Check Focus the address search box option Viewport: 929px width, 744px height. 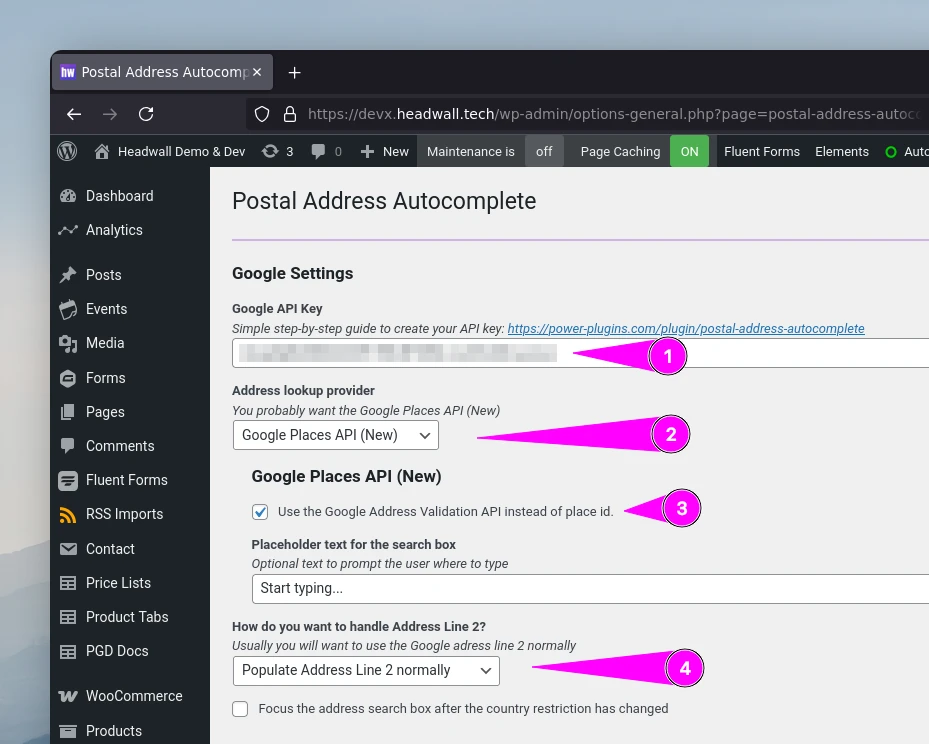[x=240, y=709]
